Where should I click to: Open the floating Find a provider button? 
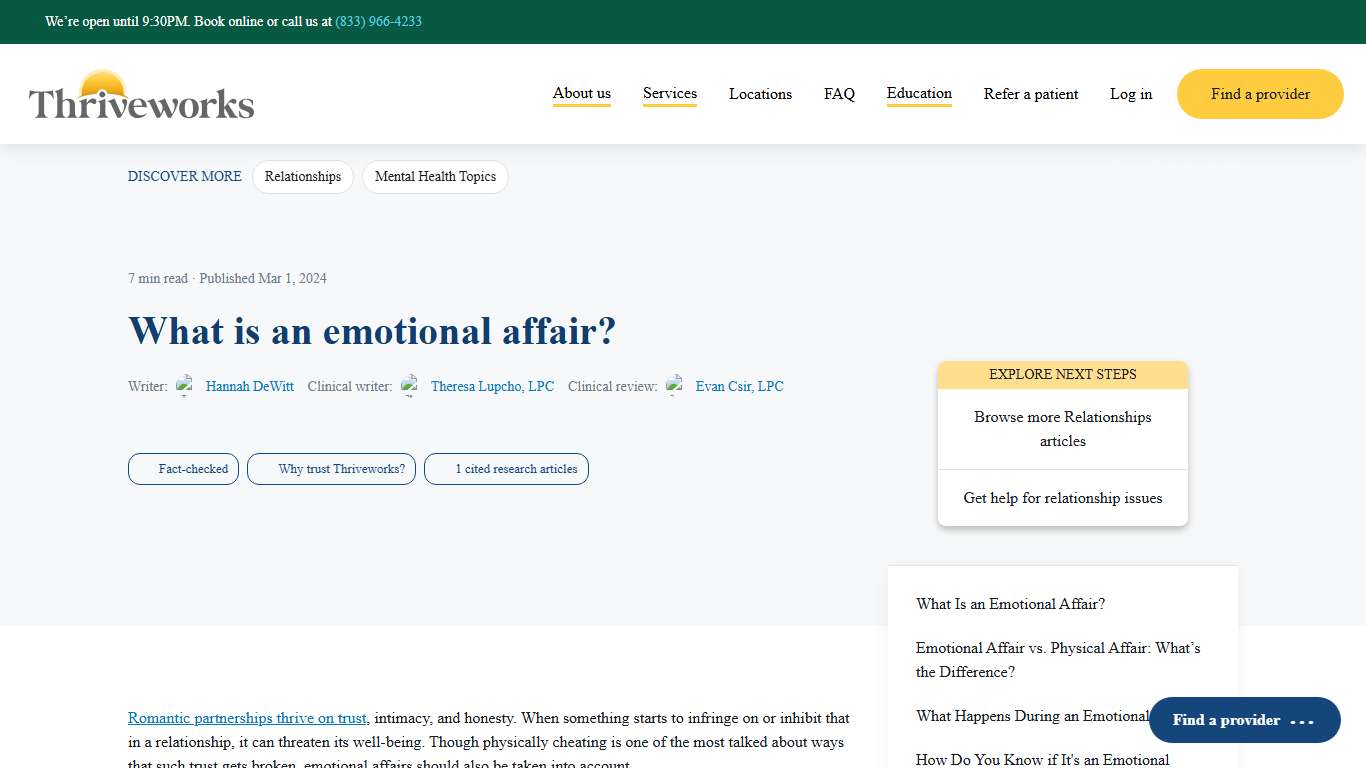(1244, 720)
